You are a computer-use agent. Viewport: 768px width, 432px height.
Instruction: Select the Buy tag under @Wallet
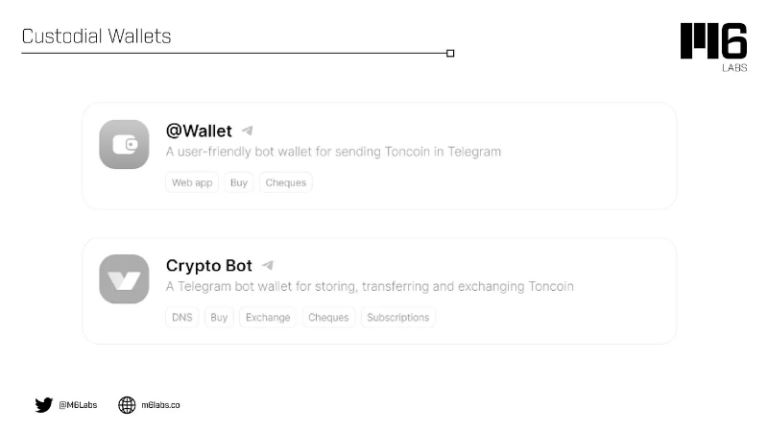tap(239, 183)
